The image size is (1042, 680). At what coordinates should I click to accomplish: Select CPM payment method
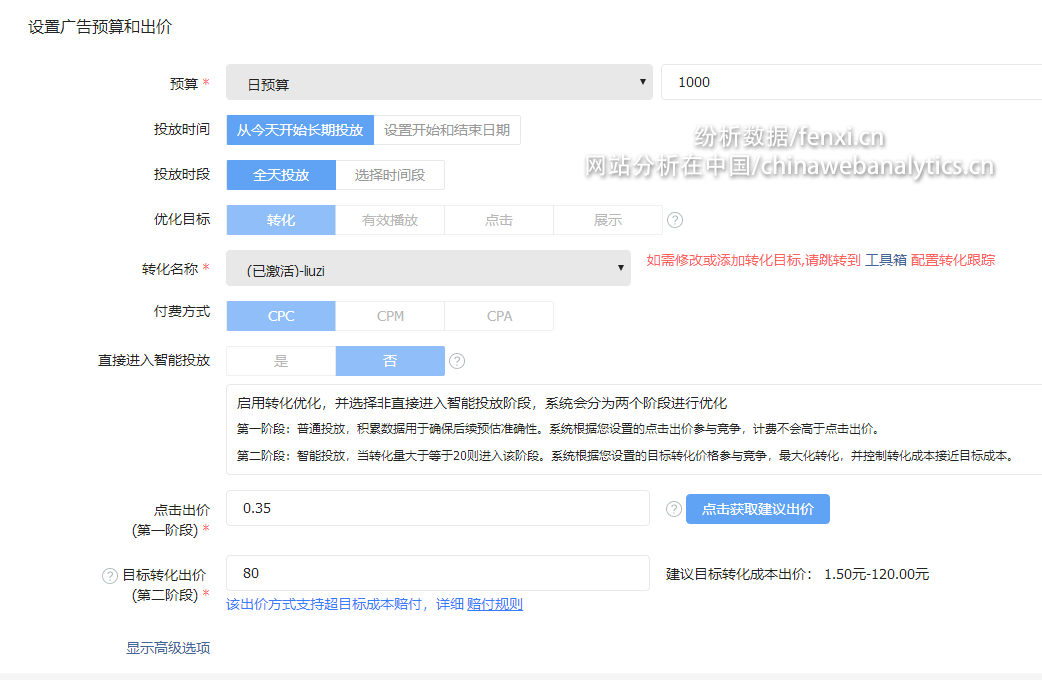(390, 316)
